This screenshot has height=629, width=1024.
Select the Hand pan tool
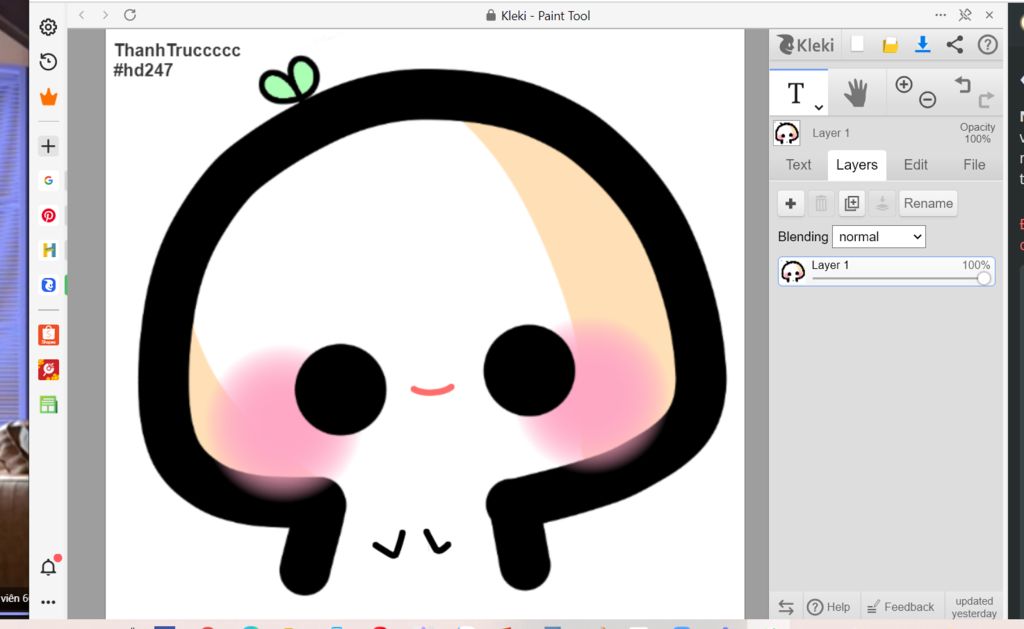[856, 93]
